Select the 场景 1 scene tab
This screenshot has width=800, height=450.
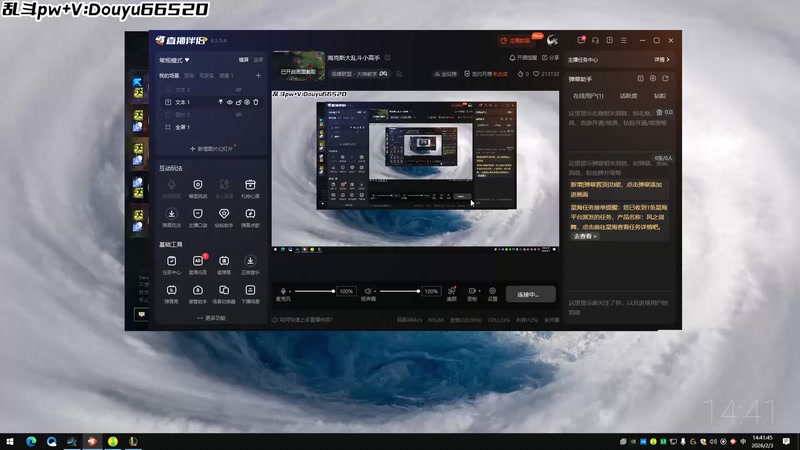pos(226,76)
